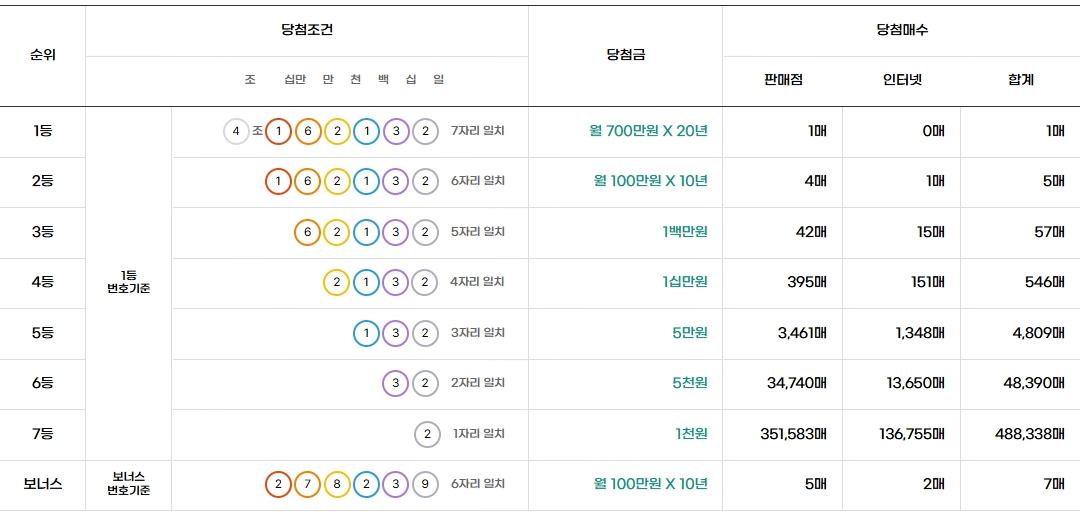
Task: Click the 7등 rank label
Action: pos(43,434)
